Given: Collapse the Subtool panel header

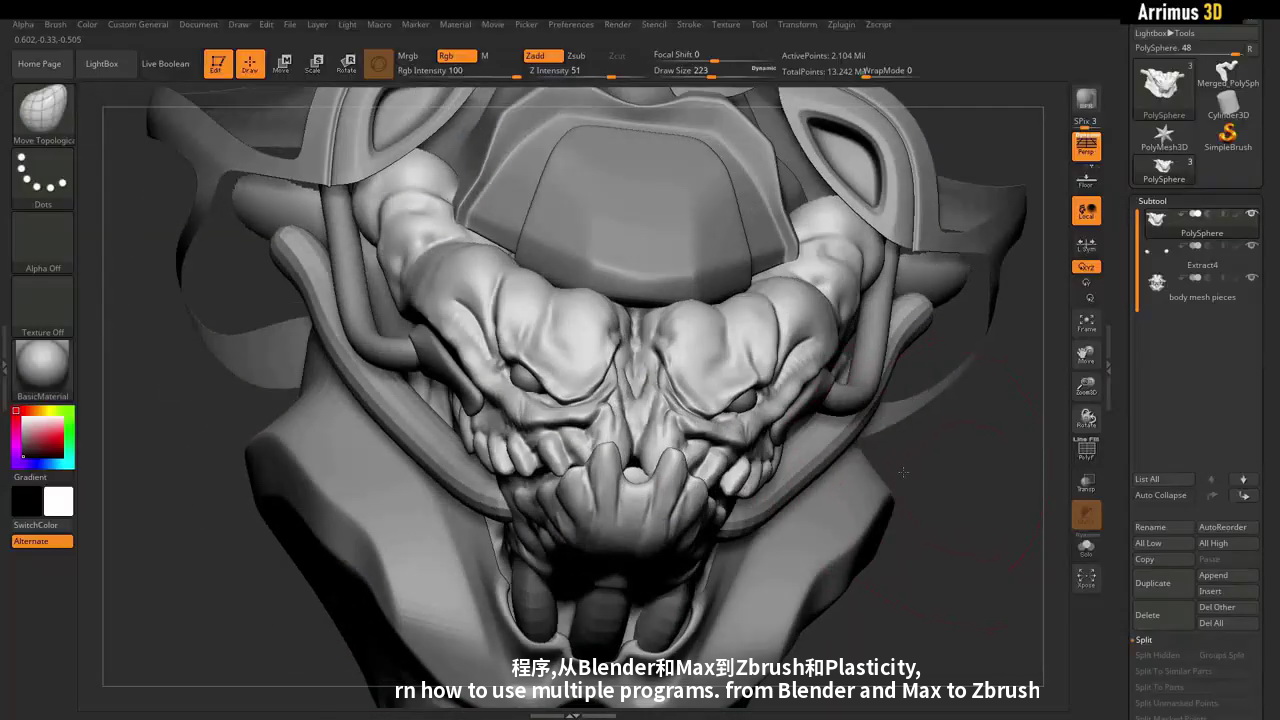Looking at the screenshot, I should point(1152,201).
